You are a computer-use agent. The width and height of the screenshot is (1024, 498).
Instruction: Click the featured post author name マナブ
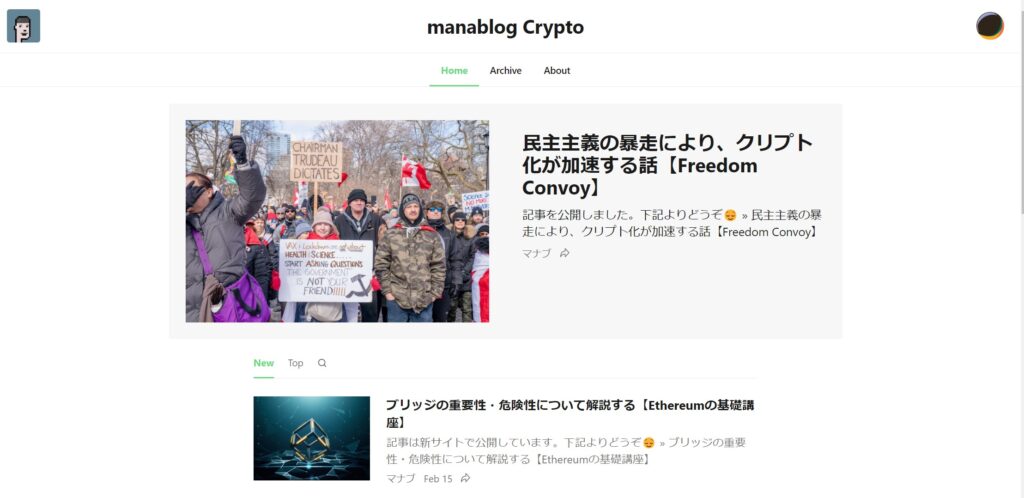(536, 253)
